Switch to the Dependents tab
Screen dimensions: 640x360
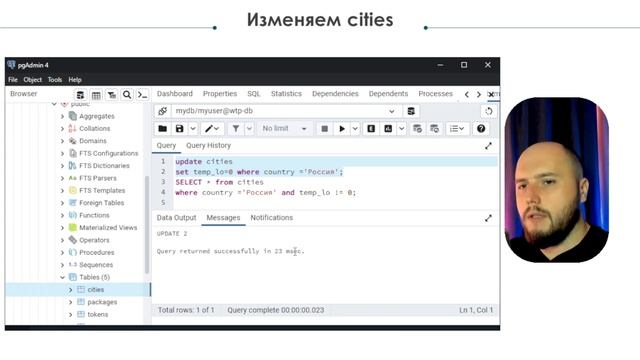tap(388, 93)
